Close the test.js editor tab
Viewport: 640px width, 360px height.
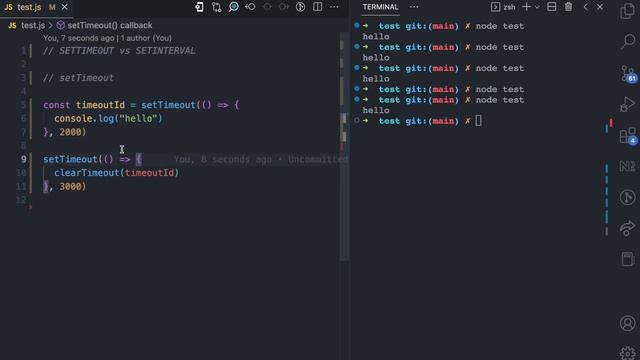(64, 7)
